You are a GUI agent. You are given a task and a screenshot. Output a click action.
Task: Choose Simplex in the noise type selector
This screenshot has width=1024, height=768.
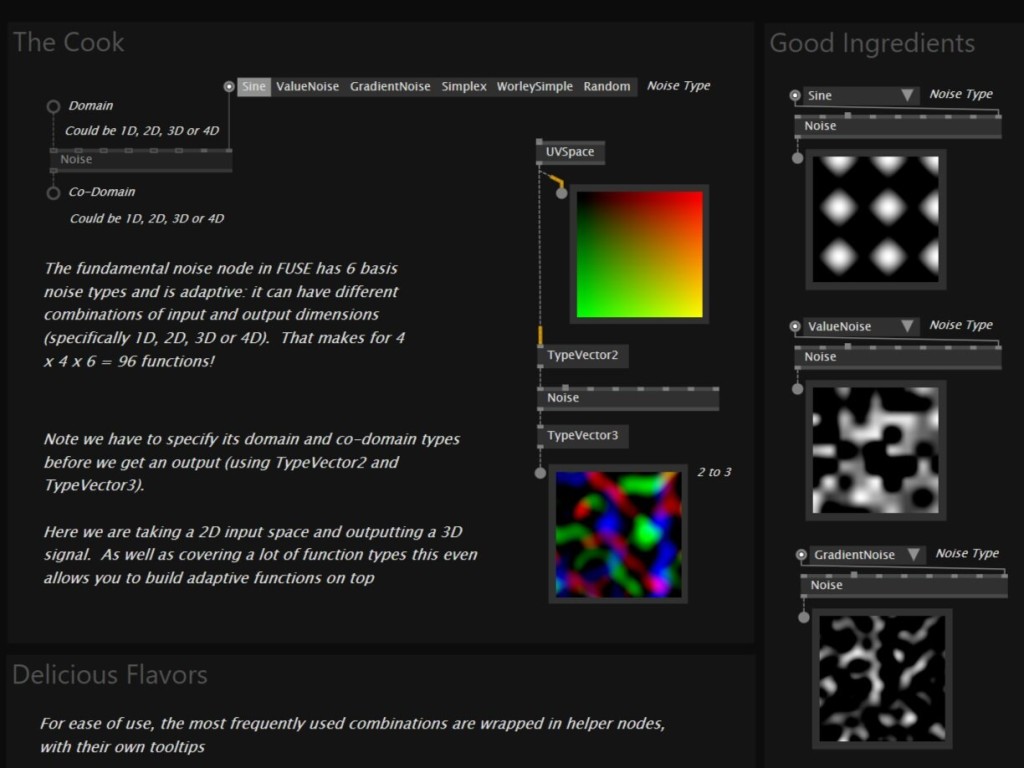(464, 87)
